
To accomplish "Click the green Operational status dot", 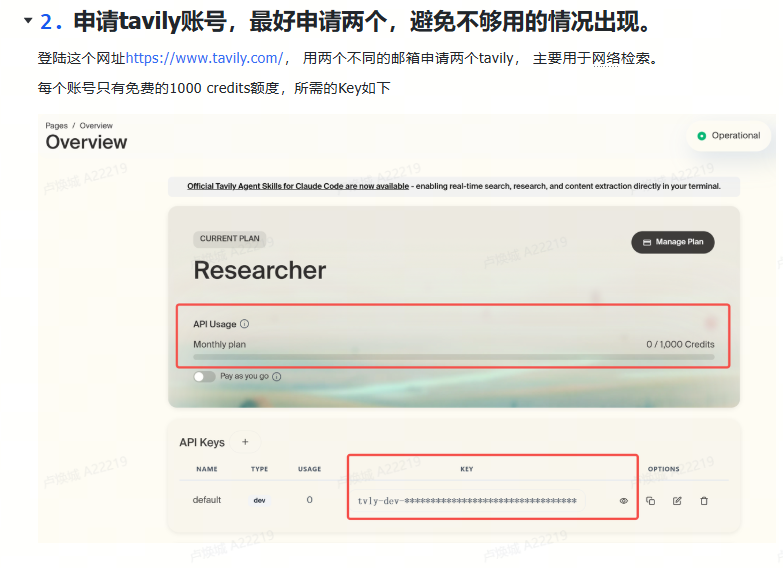I will tap(702, 136).
